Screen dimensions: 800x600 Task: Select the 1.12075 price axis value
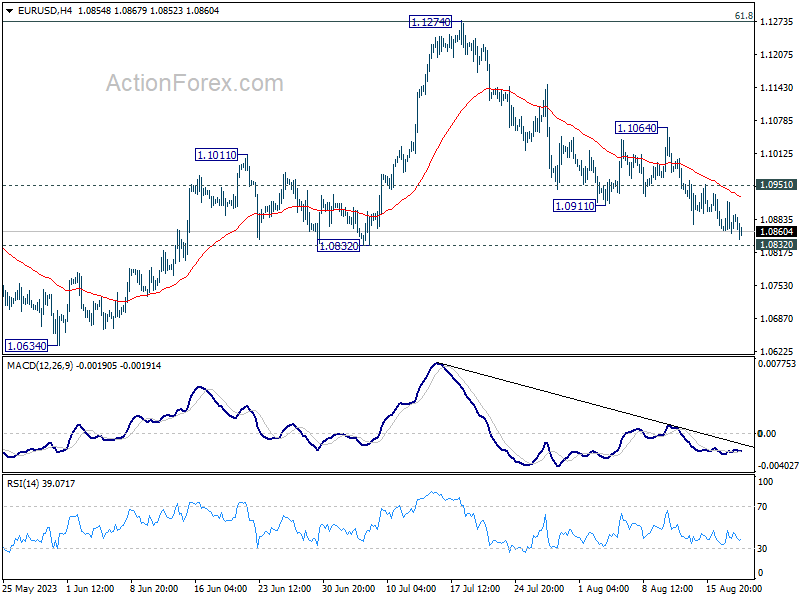pyautogui.click(x=777, y=55)
